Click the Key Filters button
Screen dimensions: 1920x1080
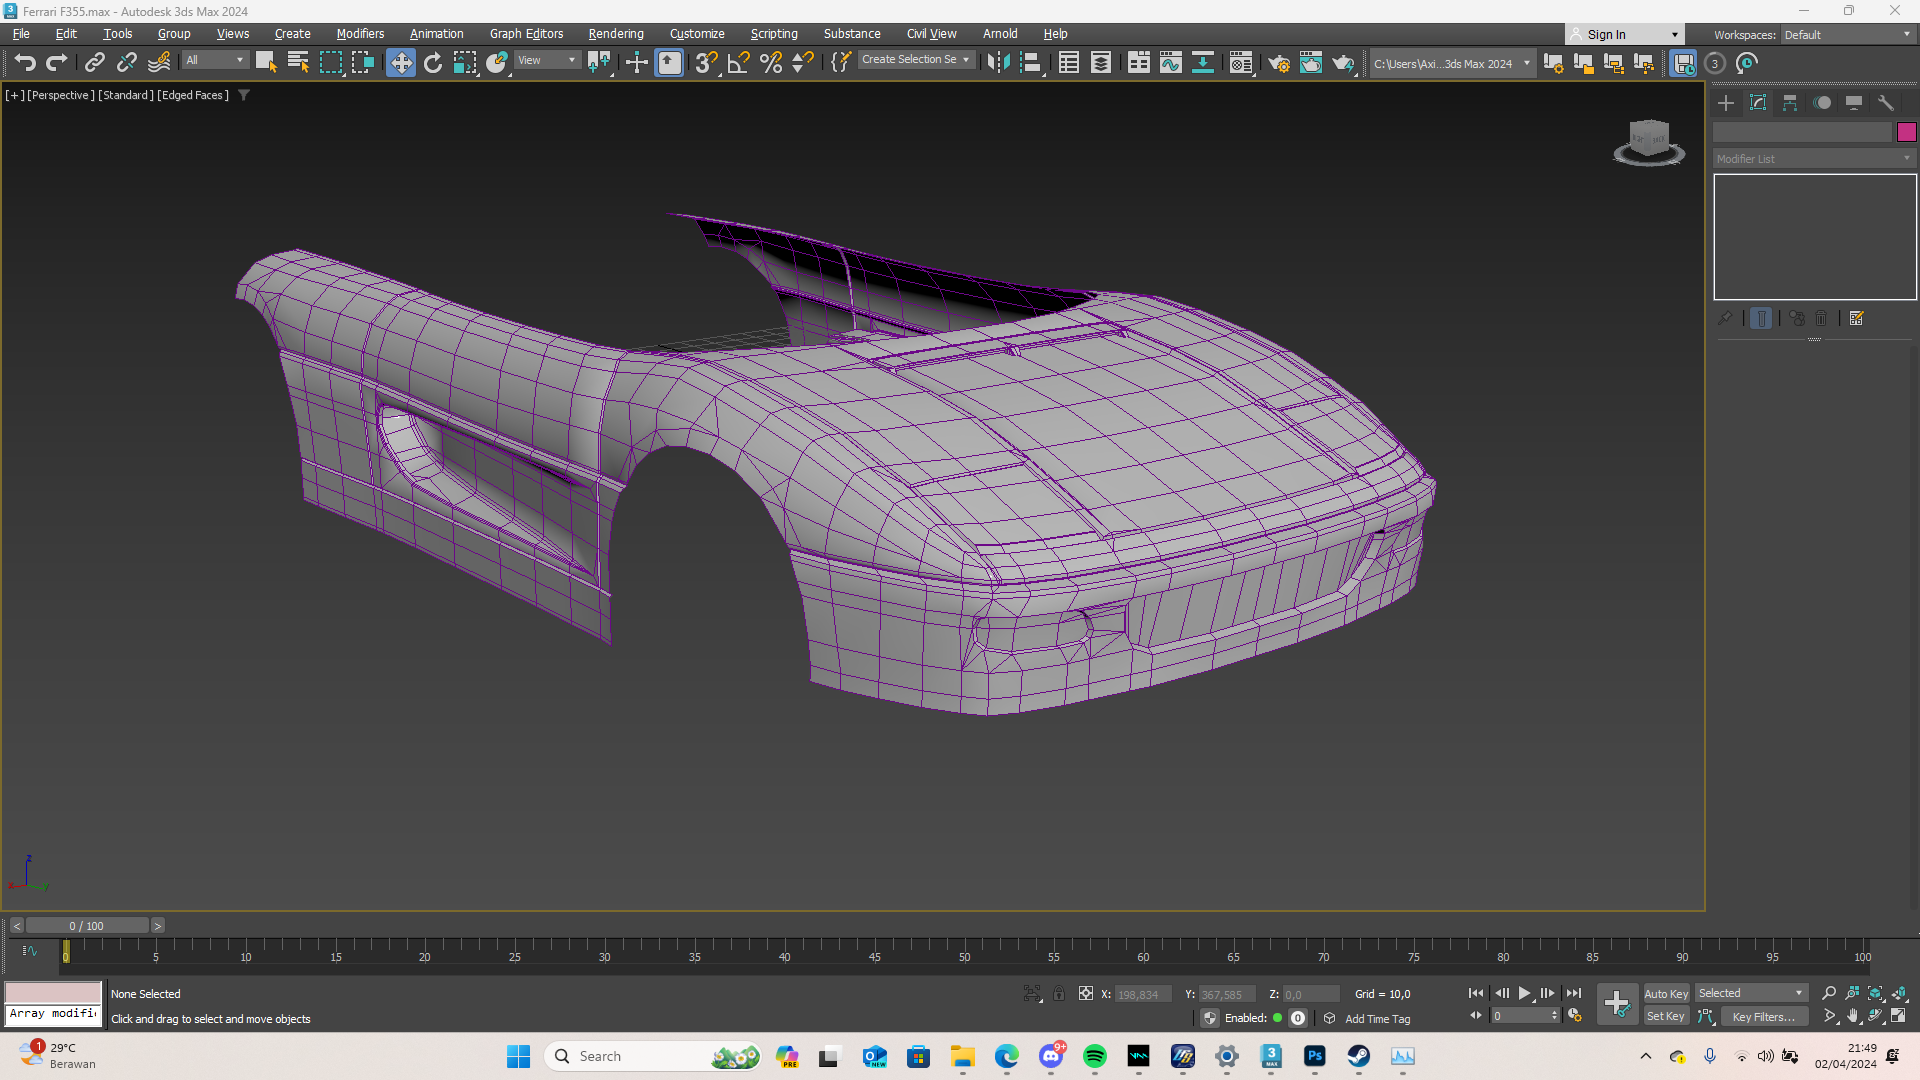1763,1016
